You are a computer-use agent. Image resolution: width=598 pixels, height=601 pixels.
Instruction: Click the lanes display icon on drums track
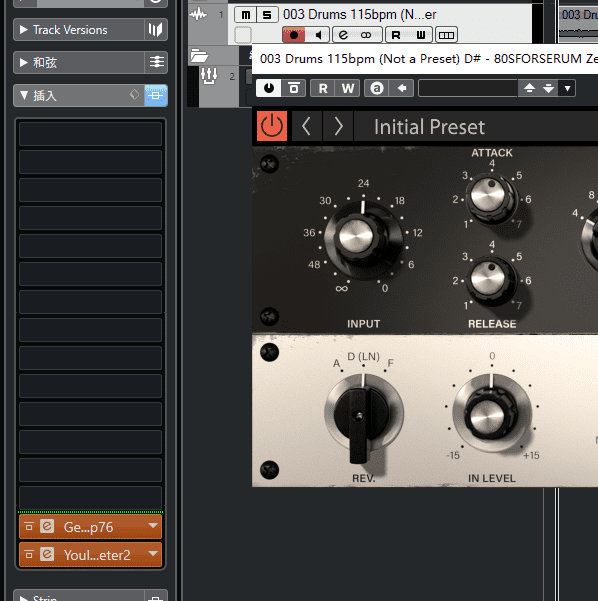coord(446,35)
